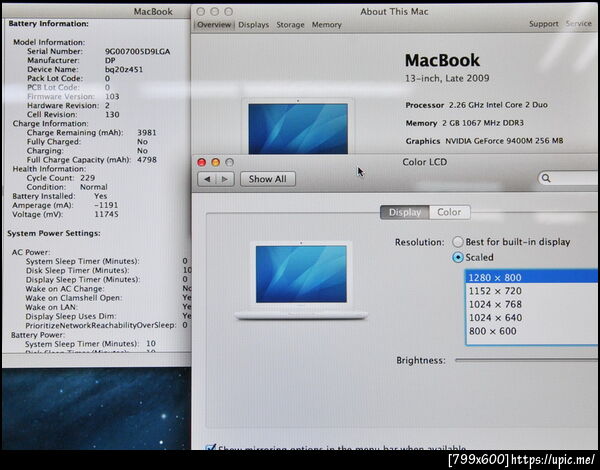Choose 1024 × 640 resolution

(532, 318)
